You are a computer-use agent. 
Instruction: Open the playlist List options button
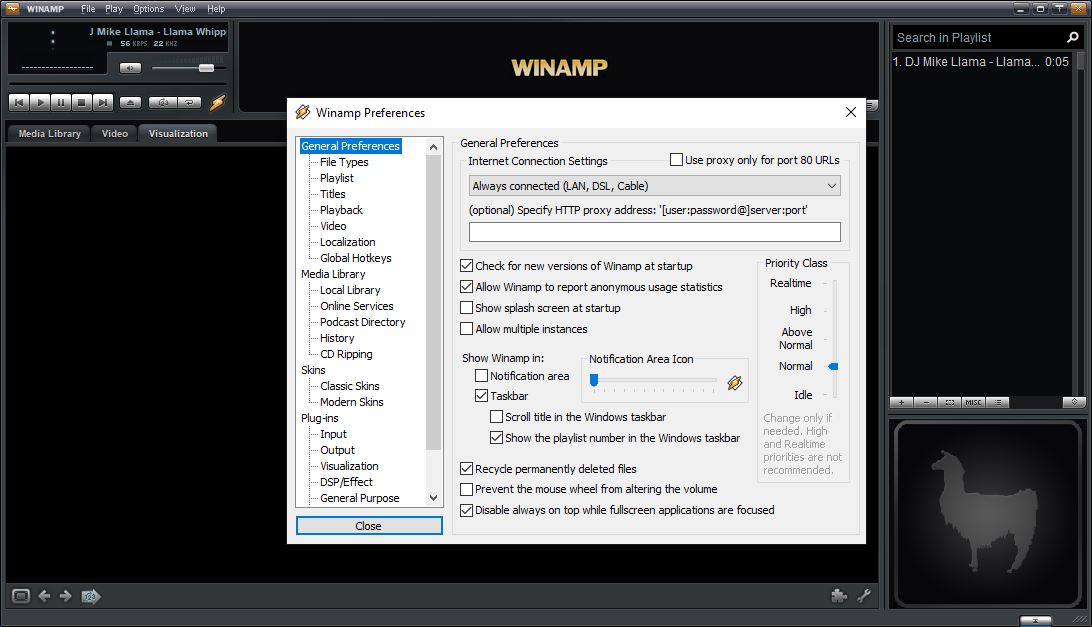(x=997, y=402)
